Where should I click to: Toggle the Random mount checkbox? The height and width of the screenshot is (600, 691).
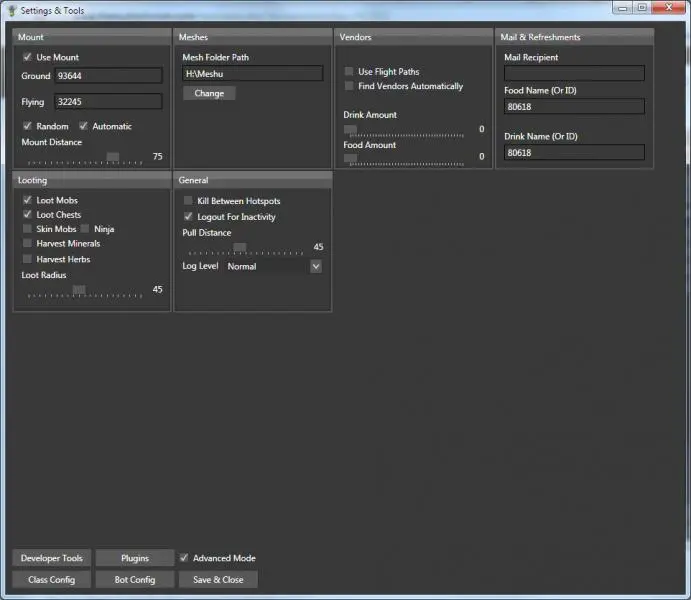(27, 127)
